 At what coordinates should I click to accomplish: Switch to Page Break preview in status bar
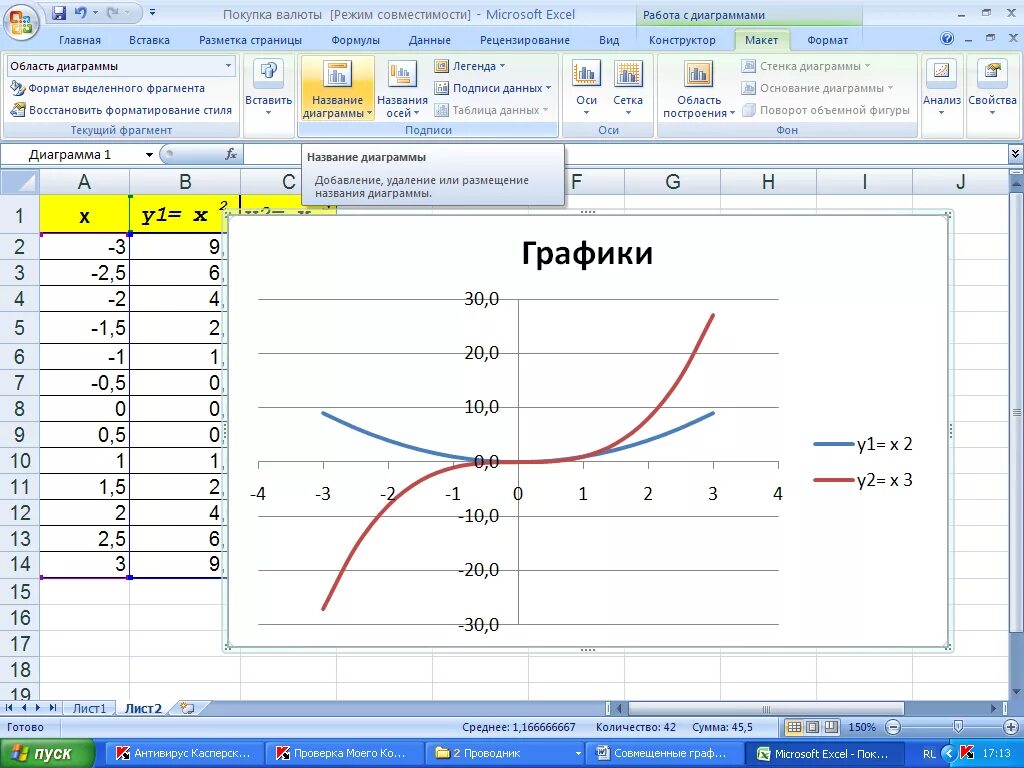(831, 727)
